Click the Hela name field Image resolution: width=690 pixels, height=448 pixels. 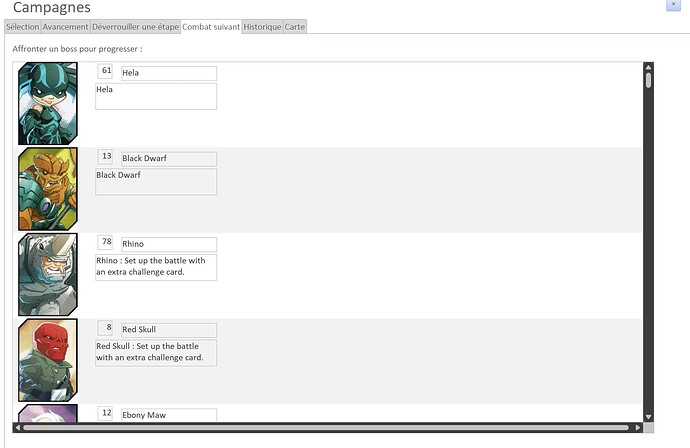(169, 73)
